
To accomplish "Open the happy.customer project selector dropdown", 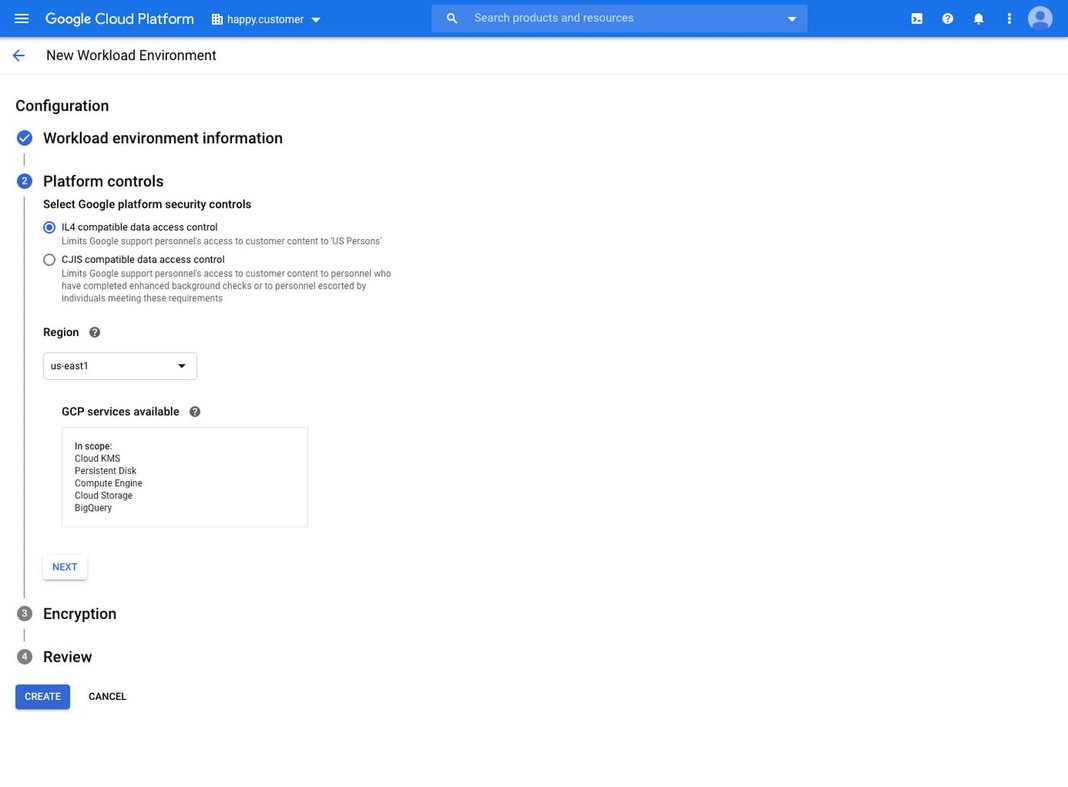I will click(266, 19).
